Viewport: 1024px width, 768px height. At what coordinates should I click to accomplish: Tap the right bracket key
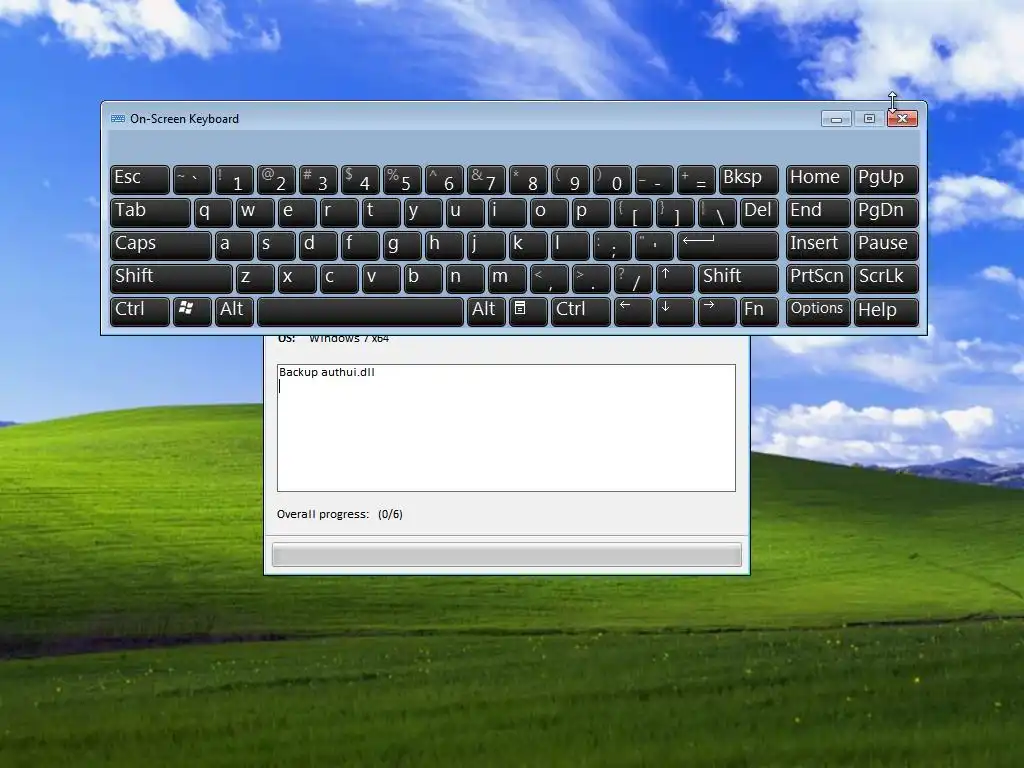(675, 212)
